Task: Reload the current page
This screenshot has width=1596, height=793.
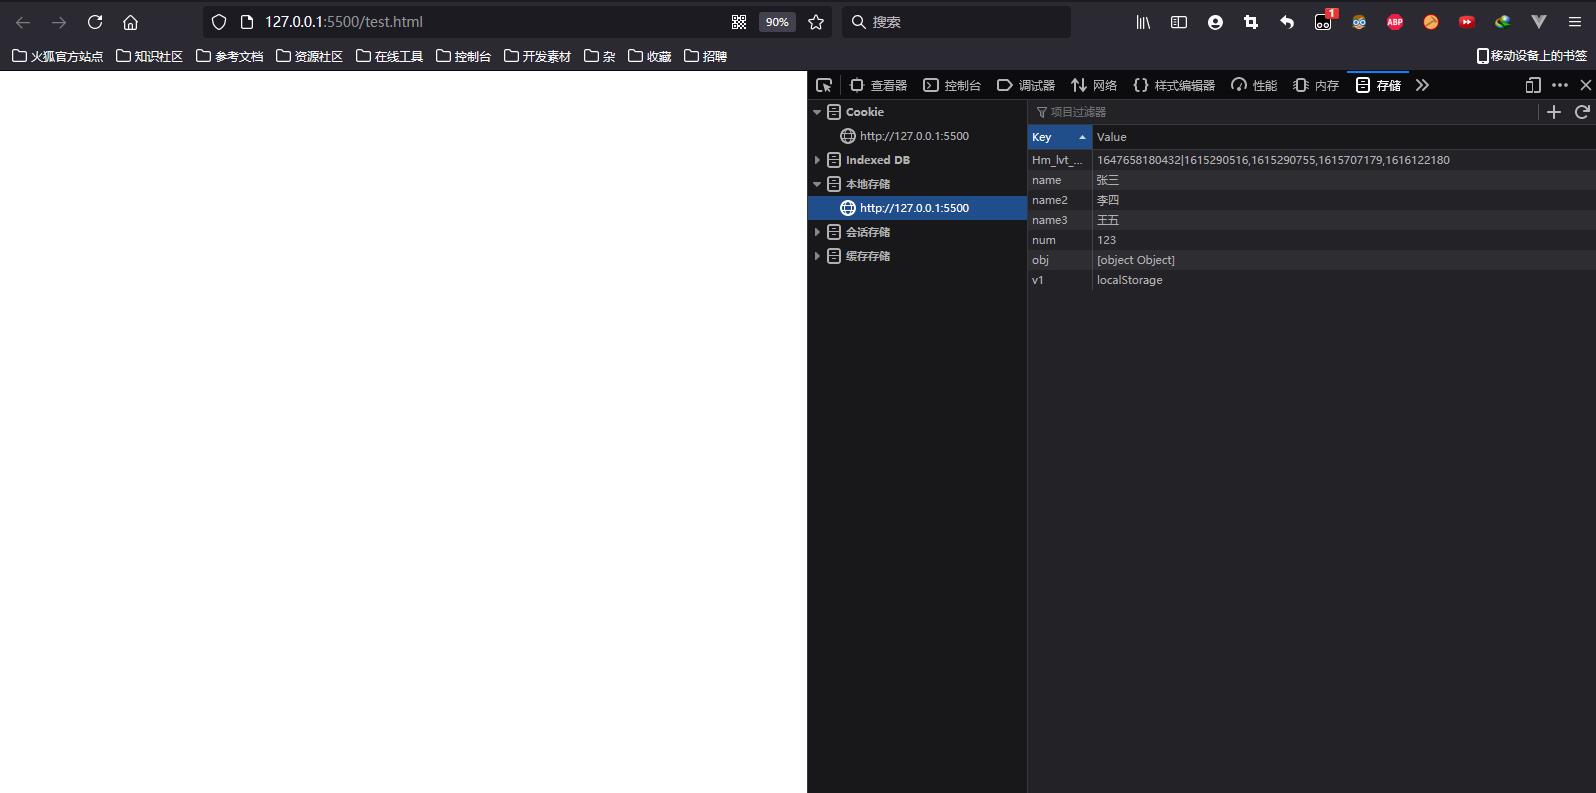Action: pyautogui.click(x=95, y=22)
